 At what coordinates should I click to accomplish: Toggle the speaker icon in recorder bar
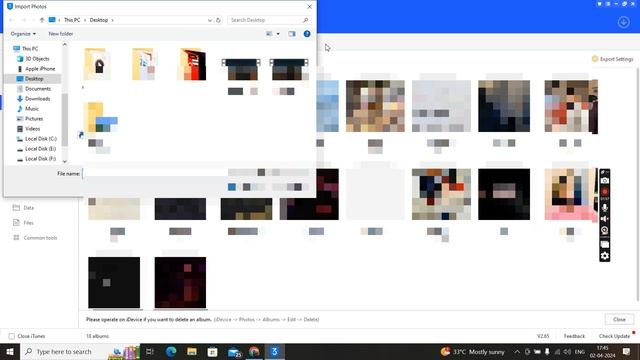pyautogui.click(x=604, y=219)
